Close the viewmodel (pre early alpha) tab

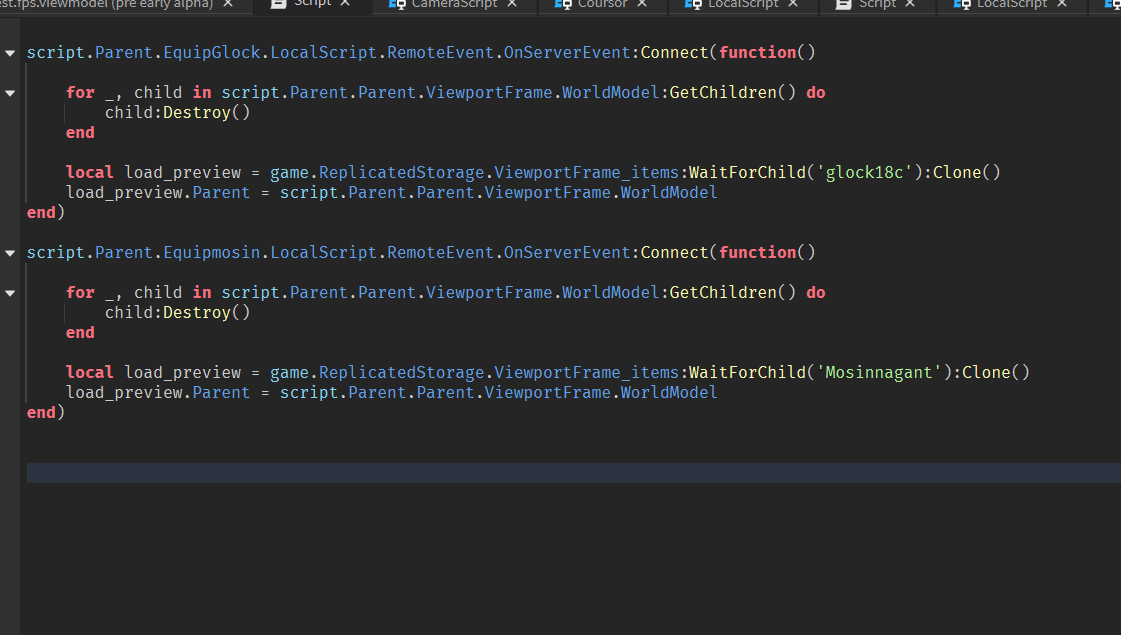click(x=228, y=4)
